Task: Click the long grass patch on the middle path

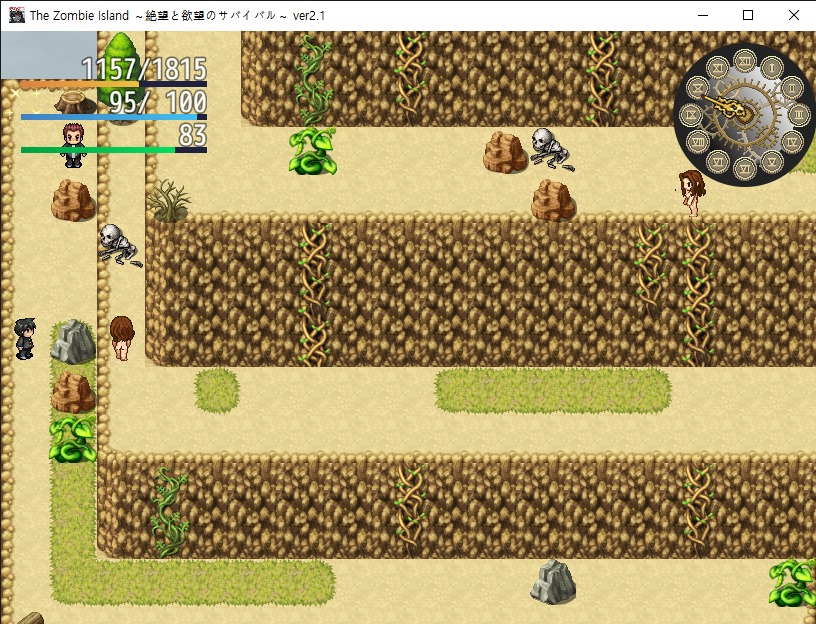Action: [553, 390]
